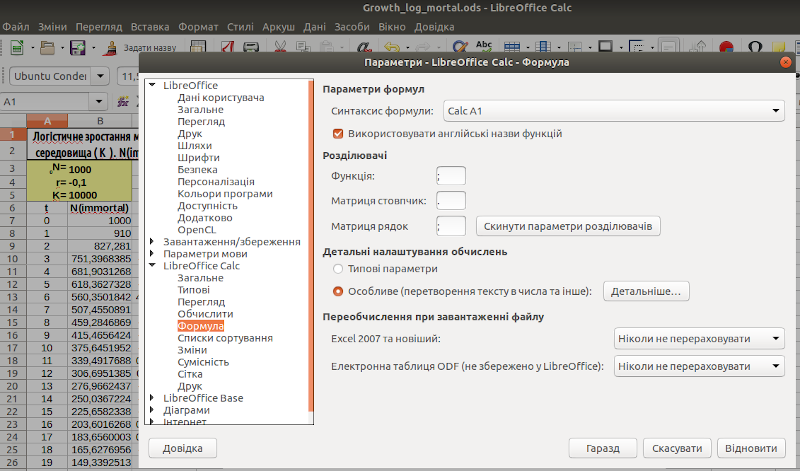Select the 'Типові параметри' radio button
The height and width of the screenshot is (471, 800).
(x=338, y=268)
